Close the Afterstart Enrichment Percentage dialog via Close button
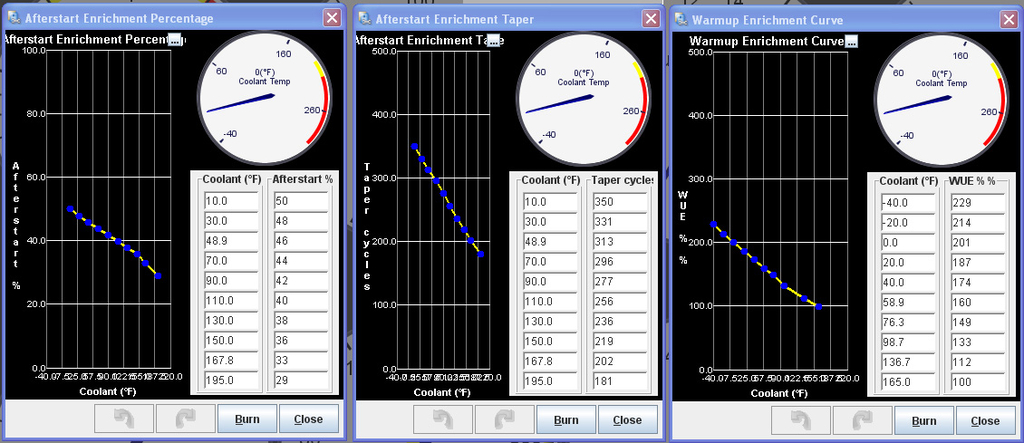 coord(309,419)
